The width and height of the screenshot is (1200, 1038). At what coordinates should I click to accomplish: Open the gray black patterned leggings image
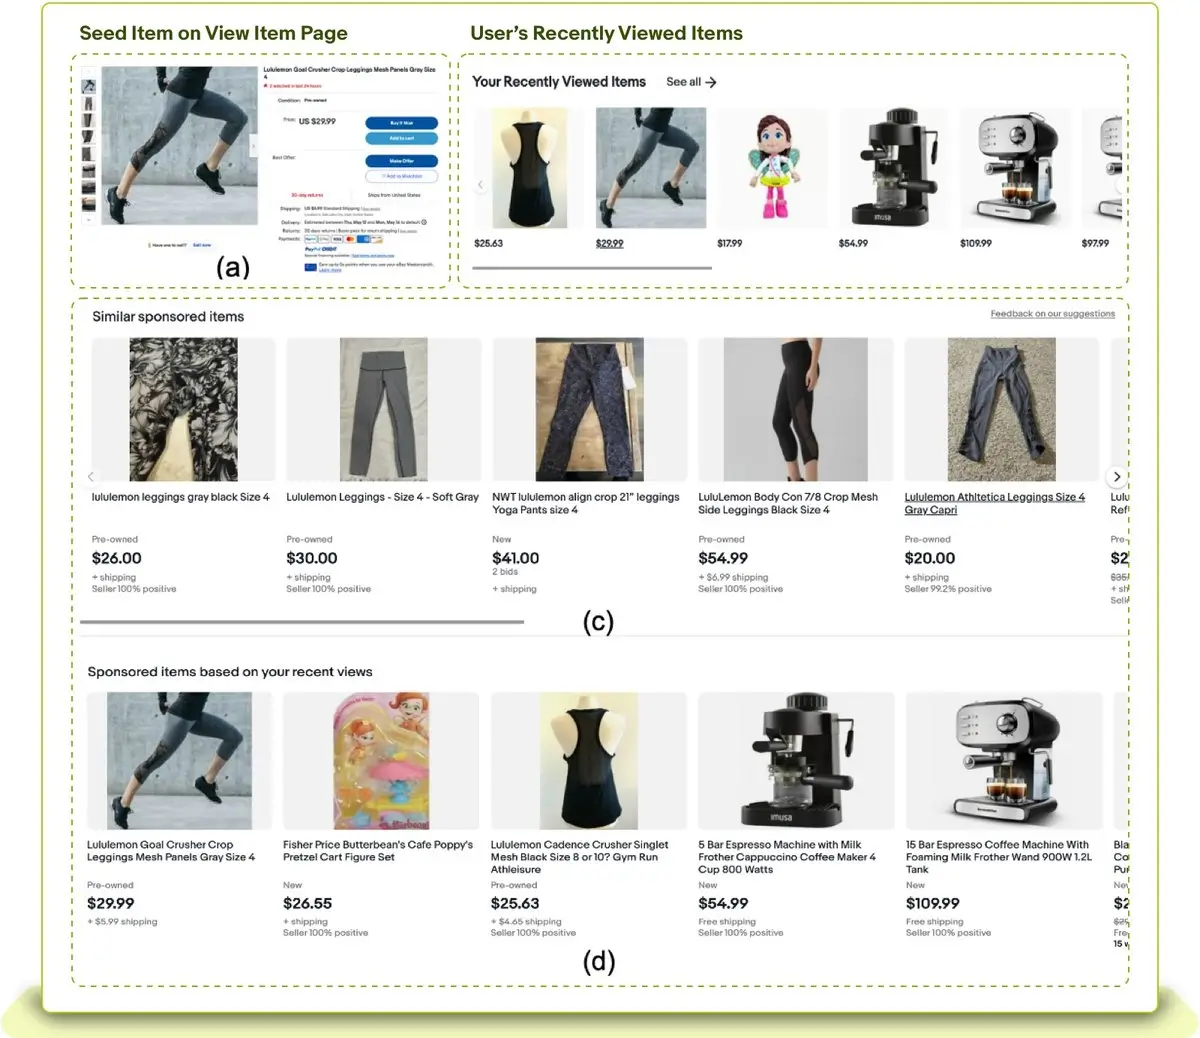[x=183, y=410]
